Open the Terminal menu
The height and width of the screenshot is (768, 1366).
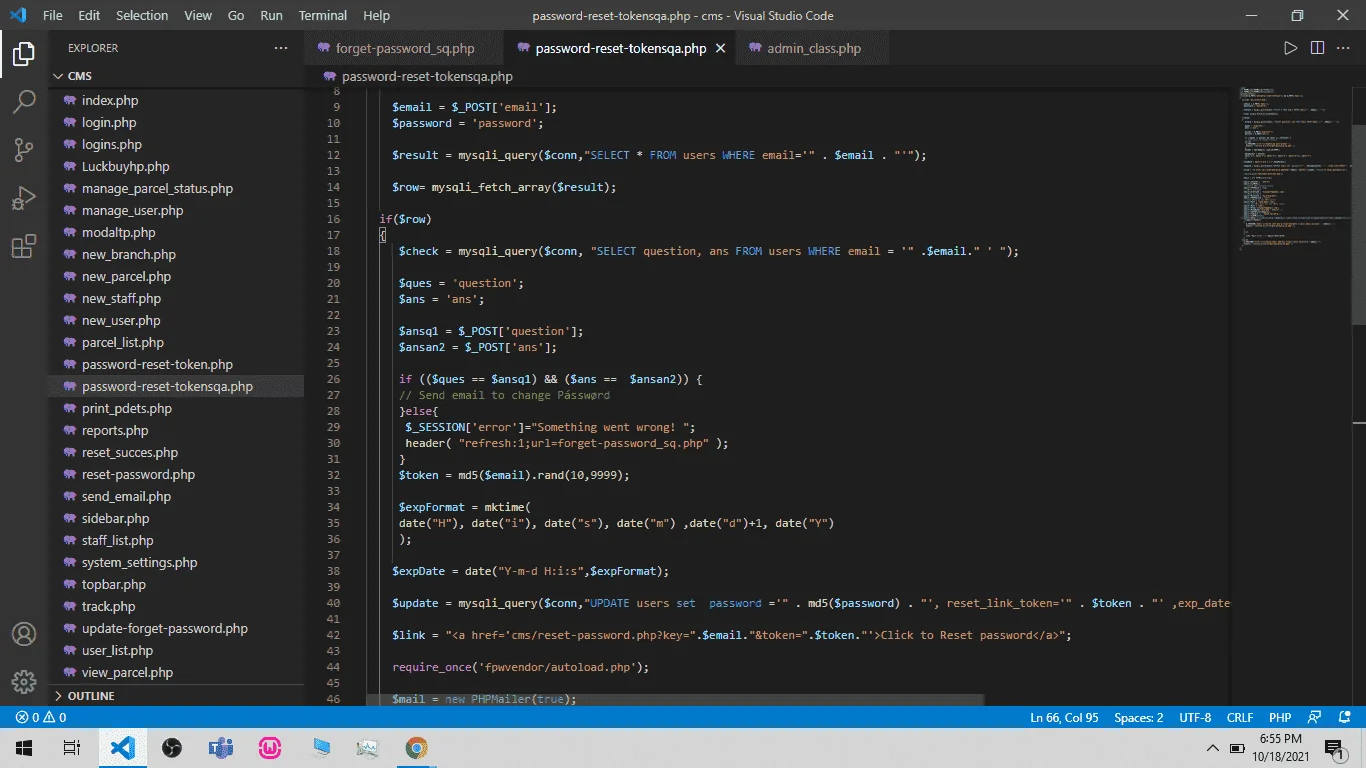pos(323,15)
